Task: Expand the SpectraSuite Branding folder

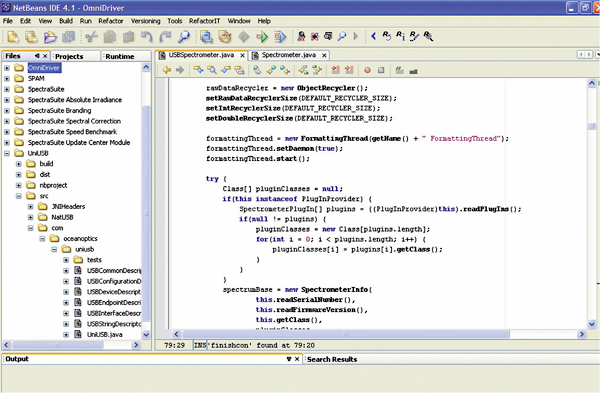Action: 7,111
